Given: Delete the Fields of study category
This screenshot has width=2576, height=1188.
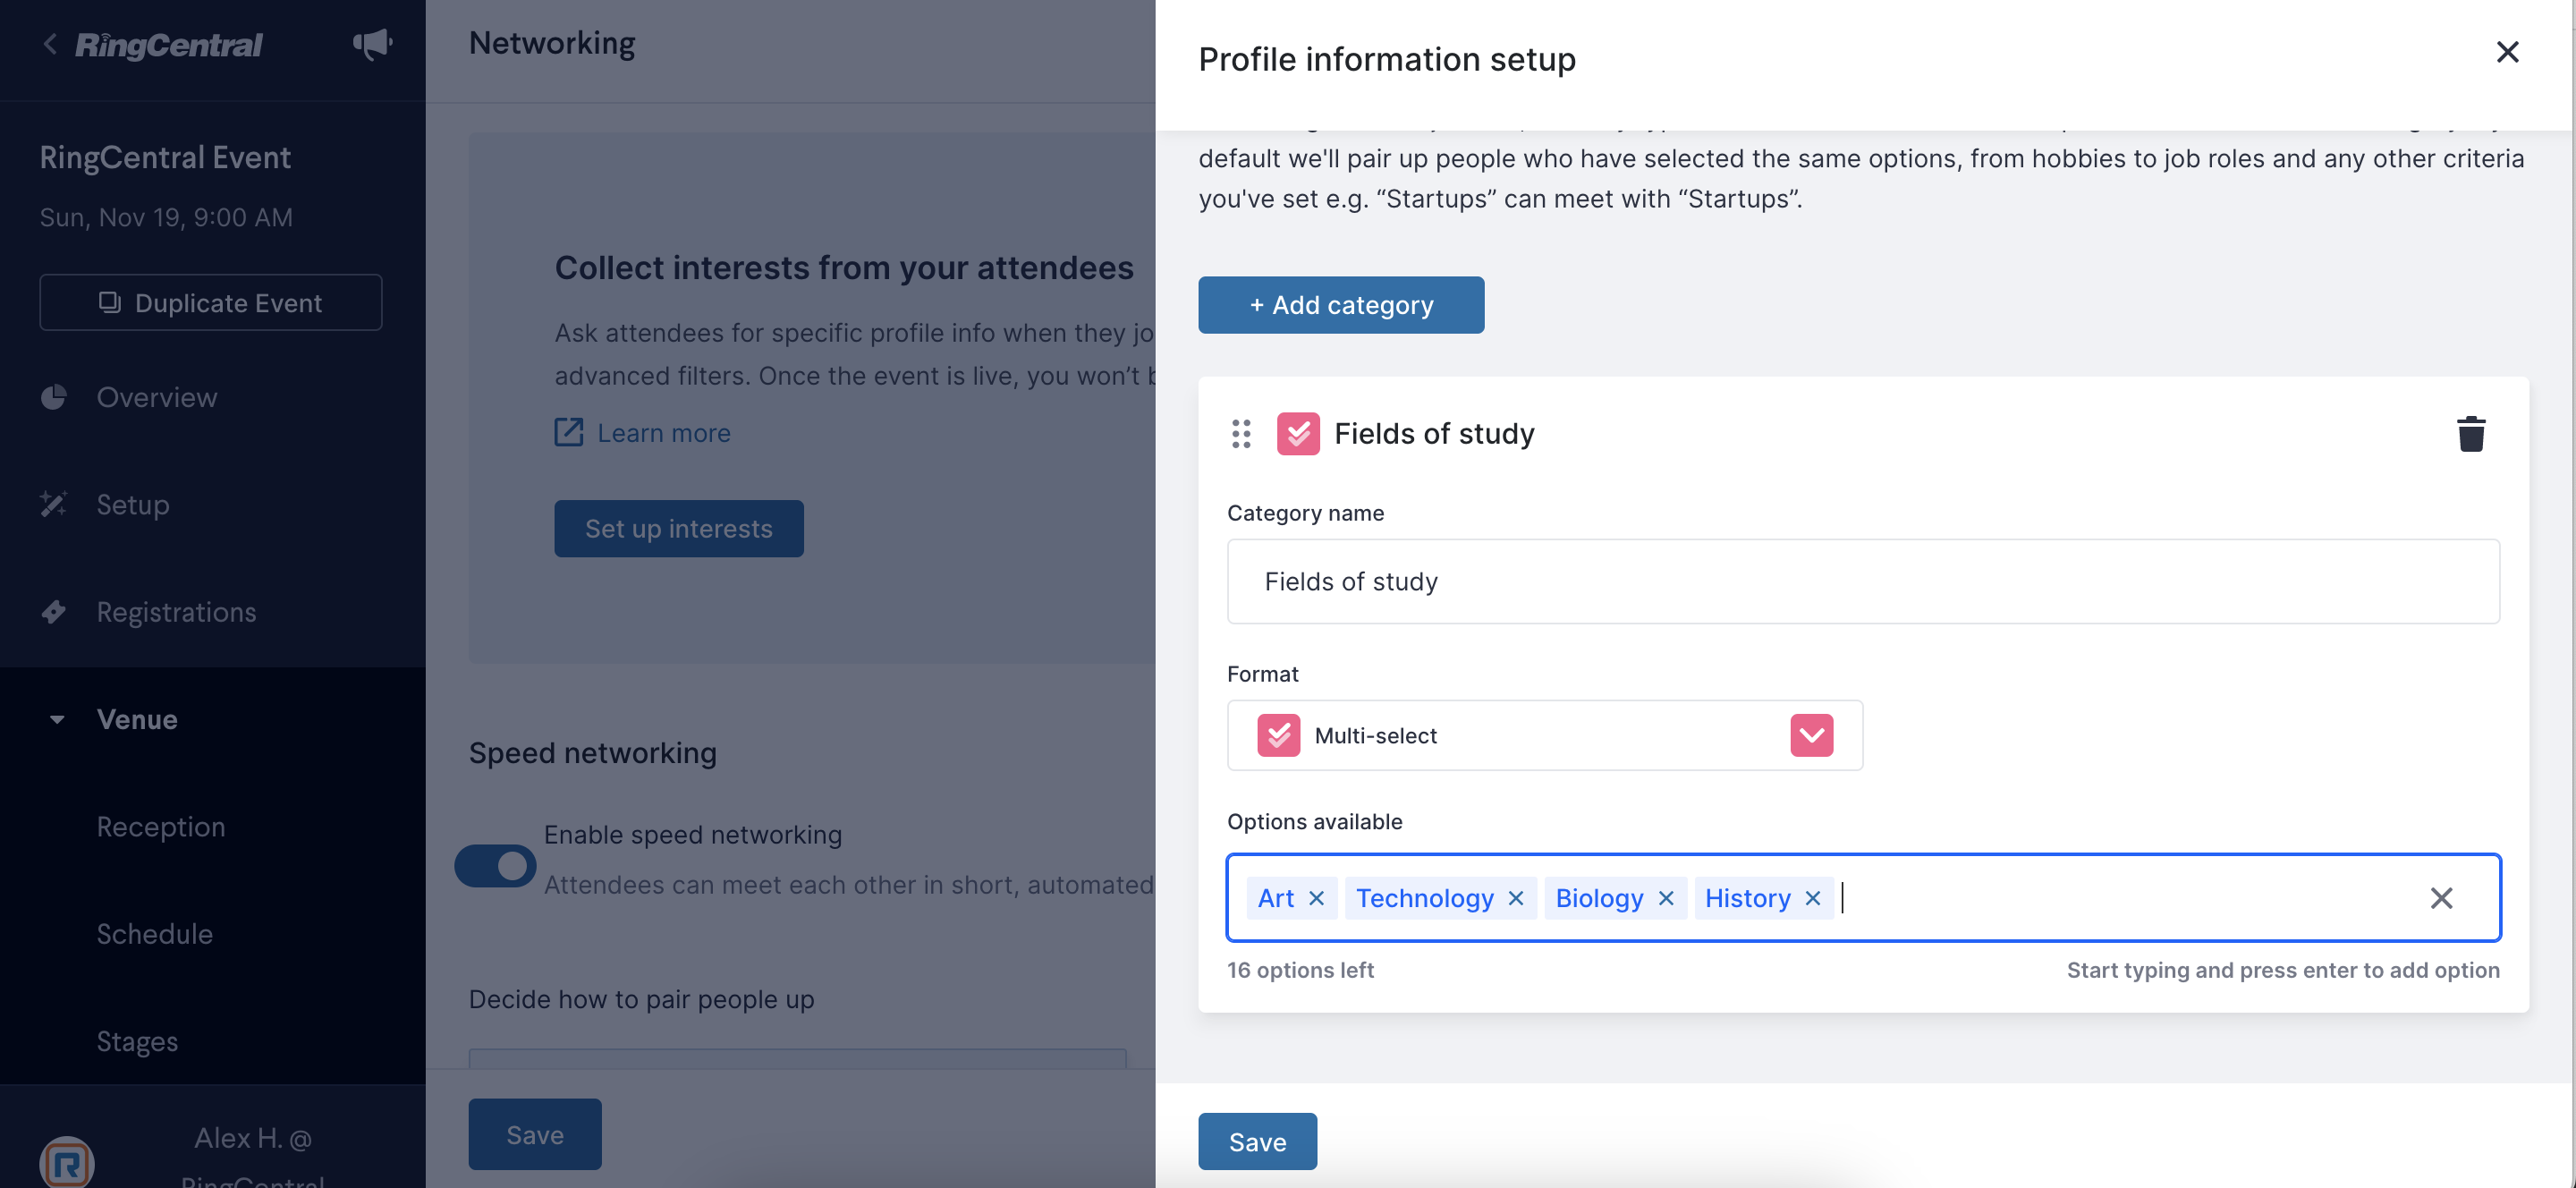Looking at the screenshot, I should pyautogui.click(x=2470, y=433).
